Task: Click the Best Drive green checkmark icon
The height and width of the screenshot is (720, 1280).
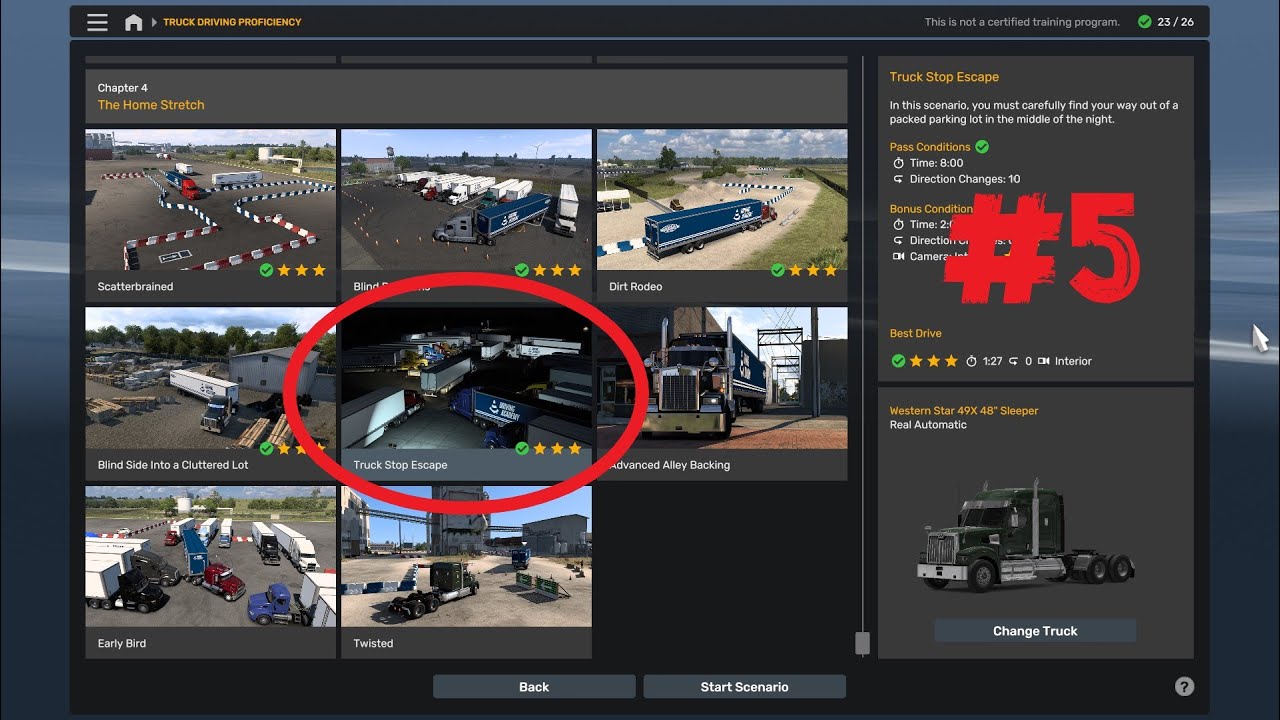Action: [x=898, y=361]
